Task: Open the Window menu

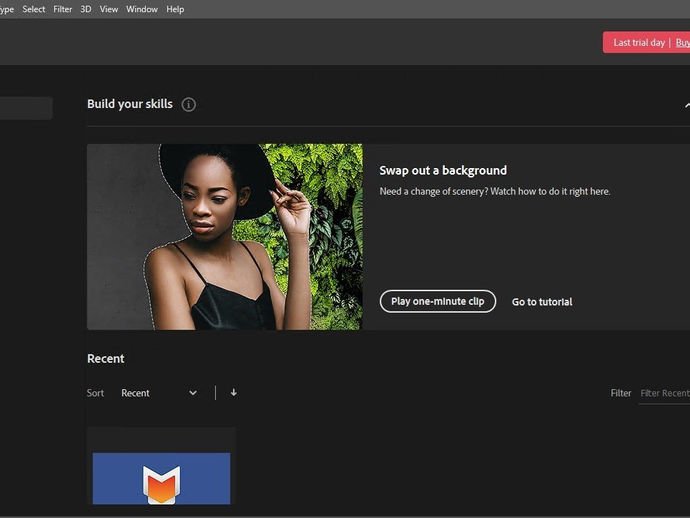Action: pyautogui.click(x=142, y=9)
